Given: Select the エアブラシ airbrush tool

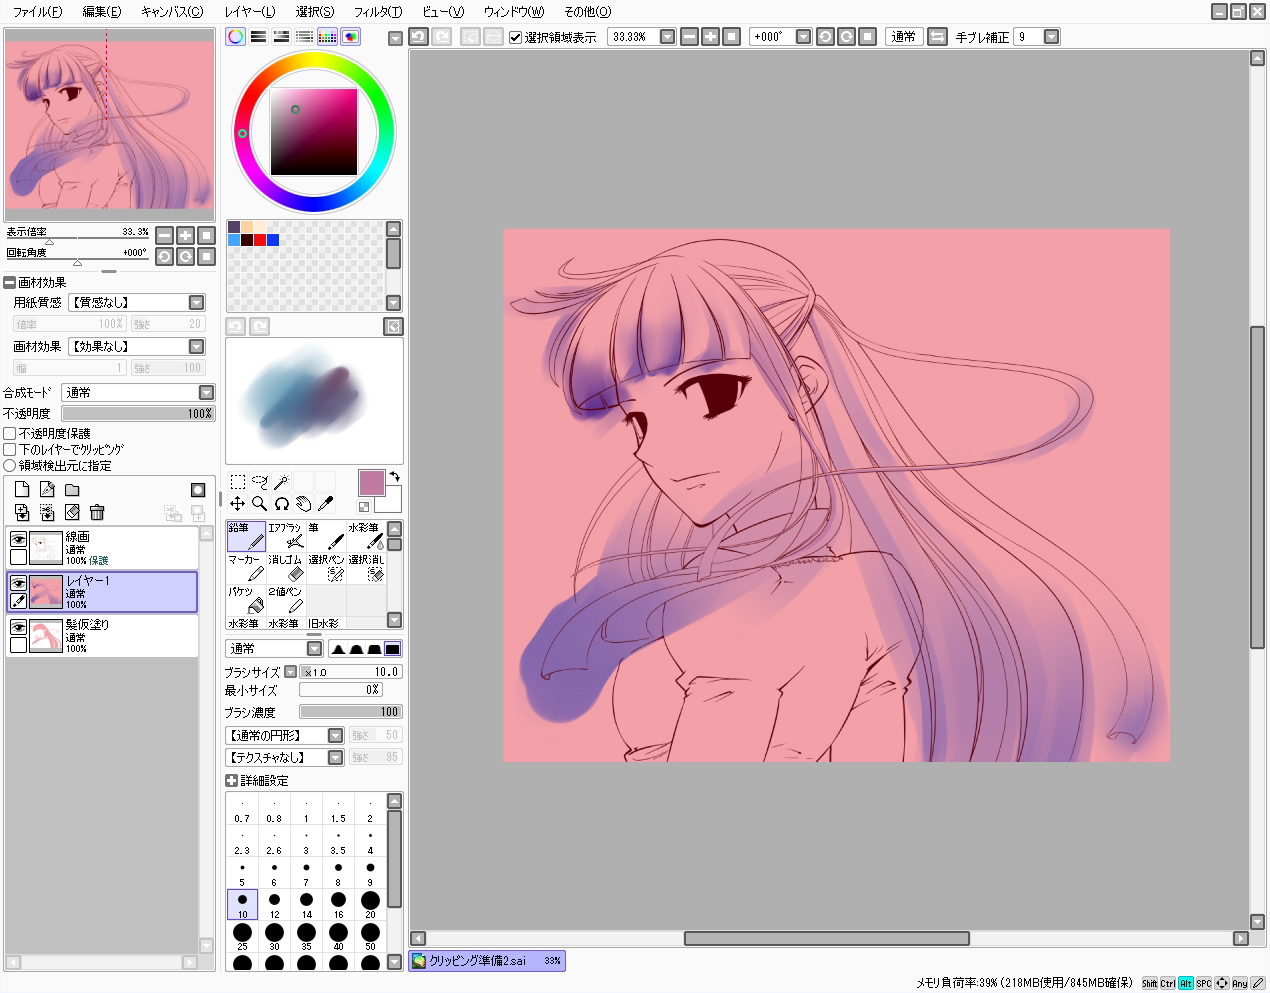Looking at the screenshot, I should tap(286, 536).
